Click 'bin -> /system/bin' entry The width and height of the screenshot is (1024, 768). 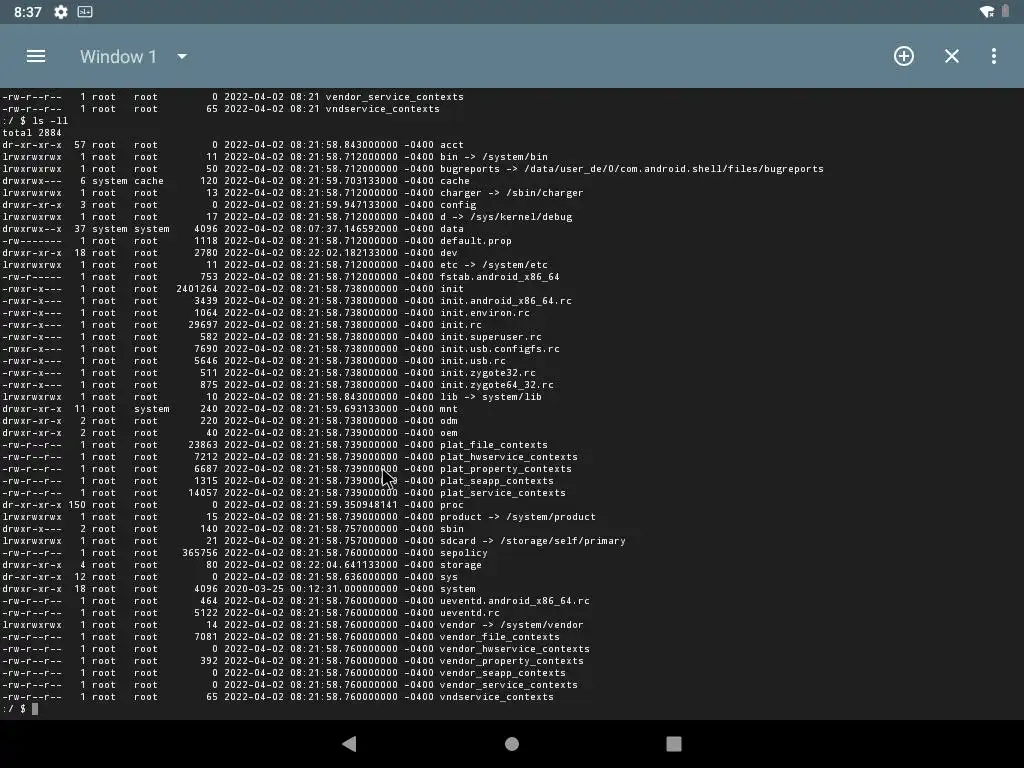point(494,157)
